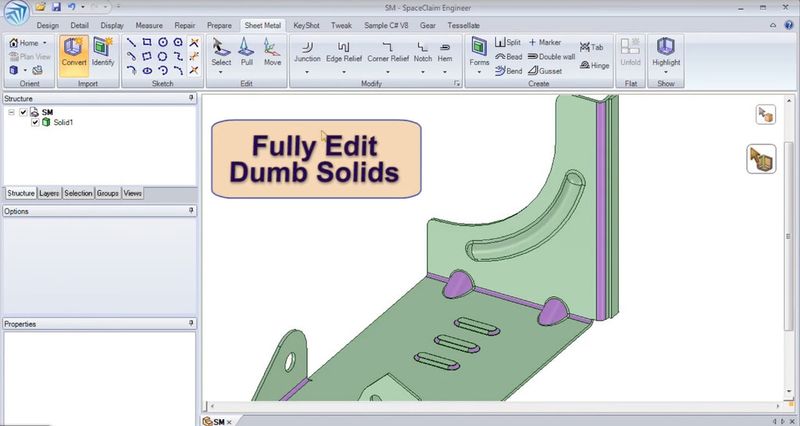Click the vertical scrollbar up arrow
The width and height of the screenshot is (800, 426).
pos(789,101)
